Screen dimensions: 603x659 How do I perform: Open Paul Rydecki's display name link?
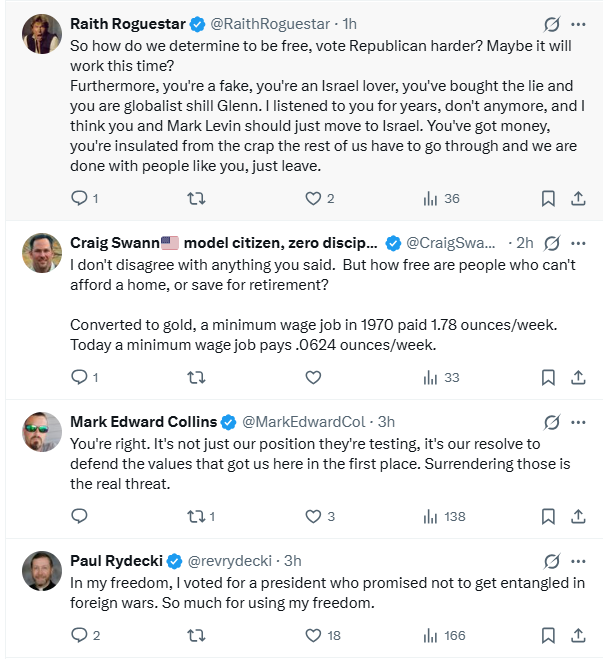tap(116, 561)
